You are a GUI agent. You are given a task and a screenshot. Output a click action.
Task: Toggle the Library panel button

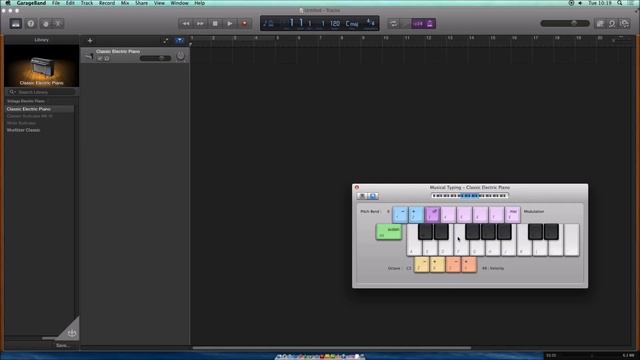(16, 24)
